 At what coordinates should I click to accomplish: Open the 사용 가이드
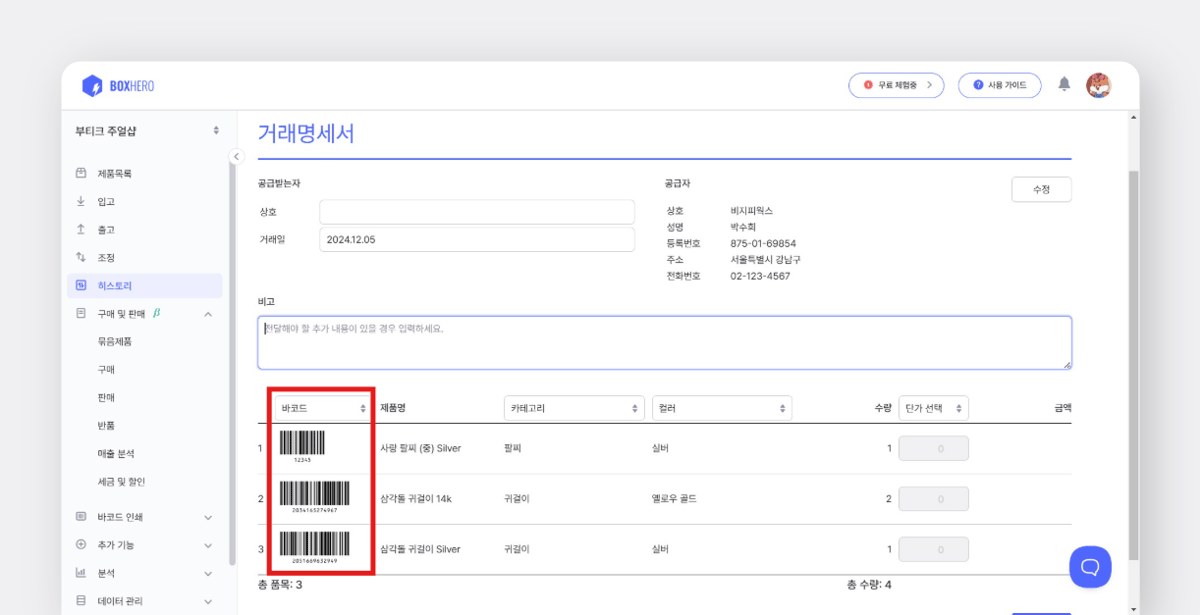999,85
